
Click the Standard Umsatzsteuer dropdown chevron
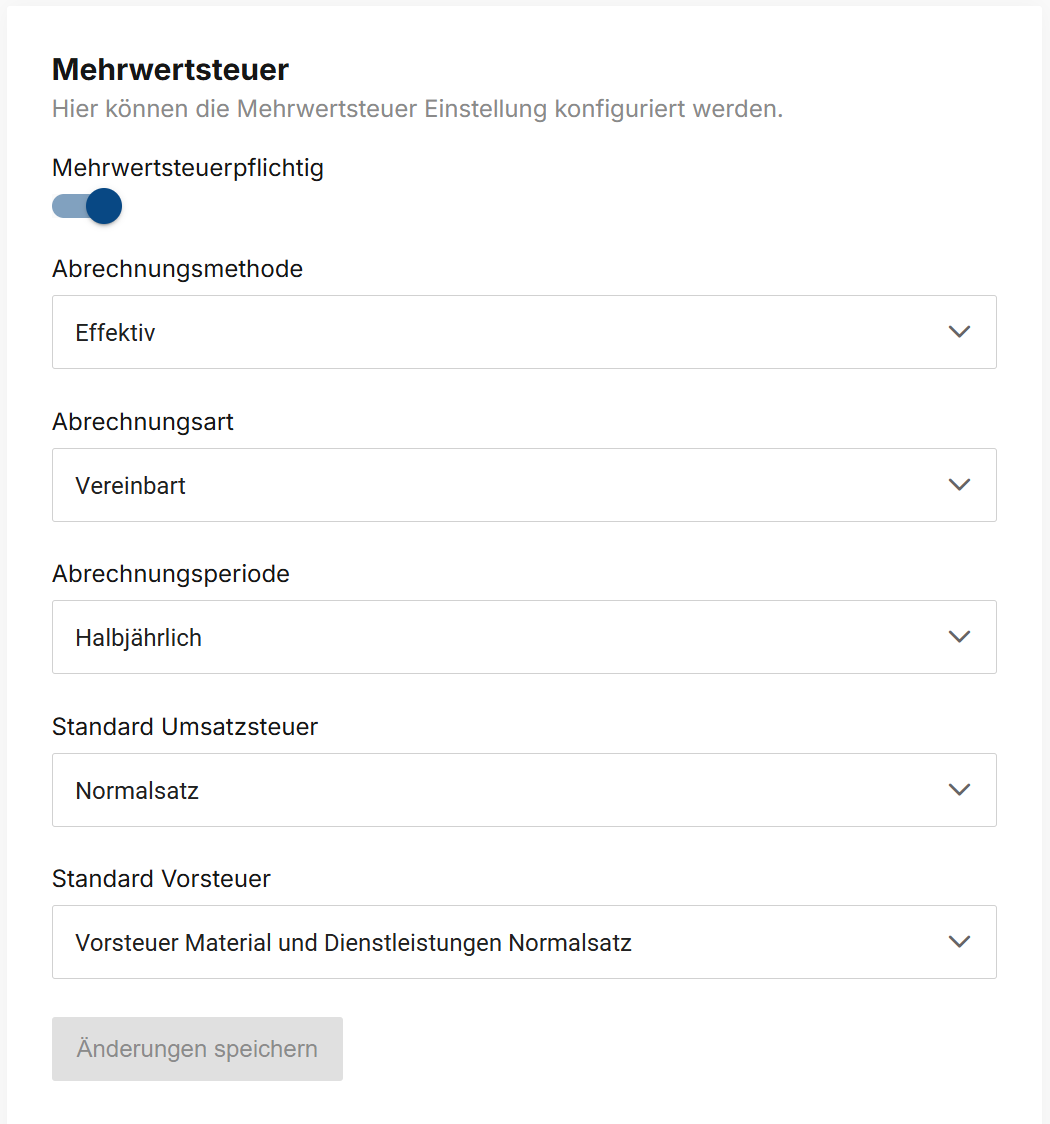tap(959, 789)
